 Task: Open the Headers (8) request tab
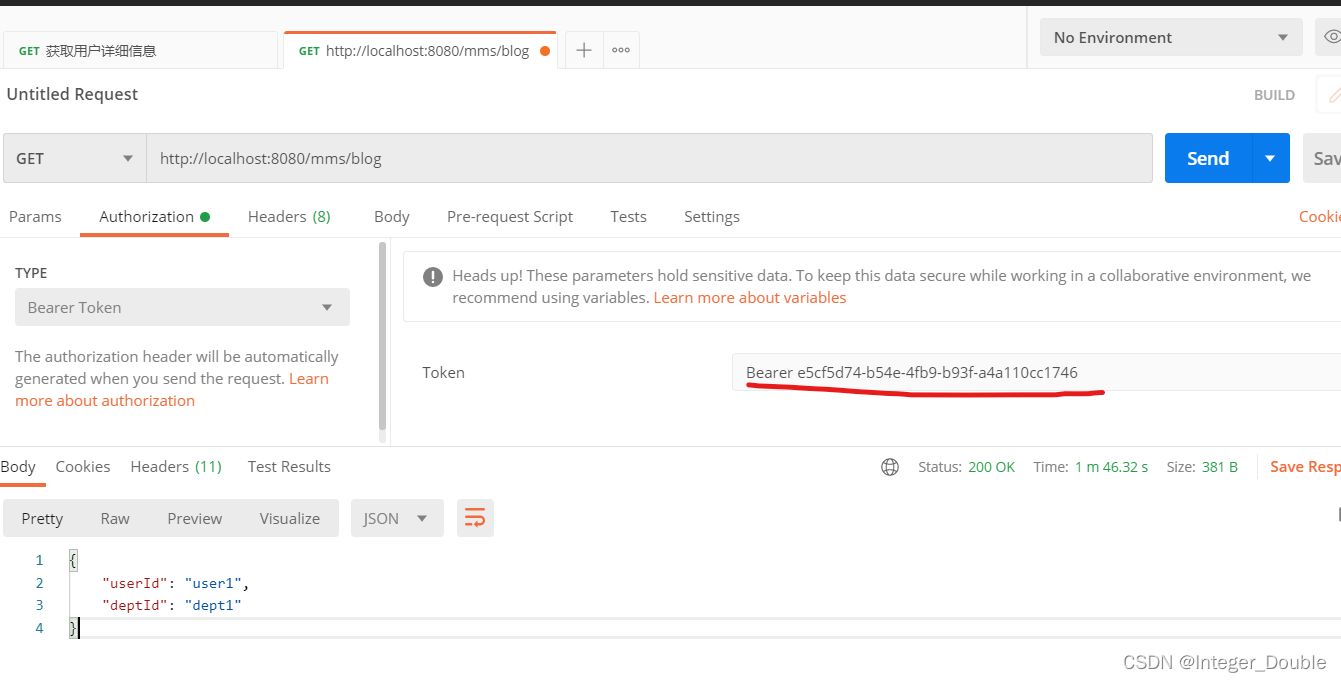pos(289,216)
